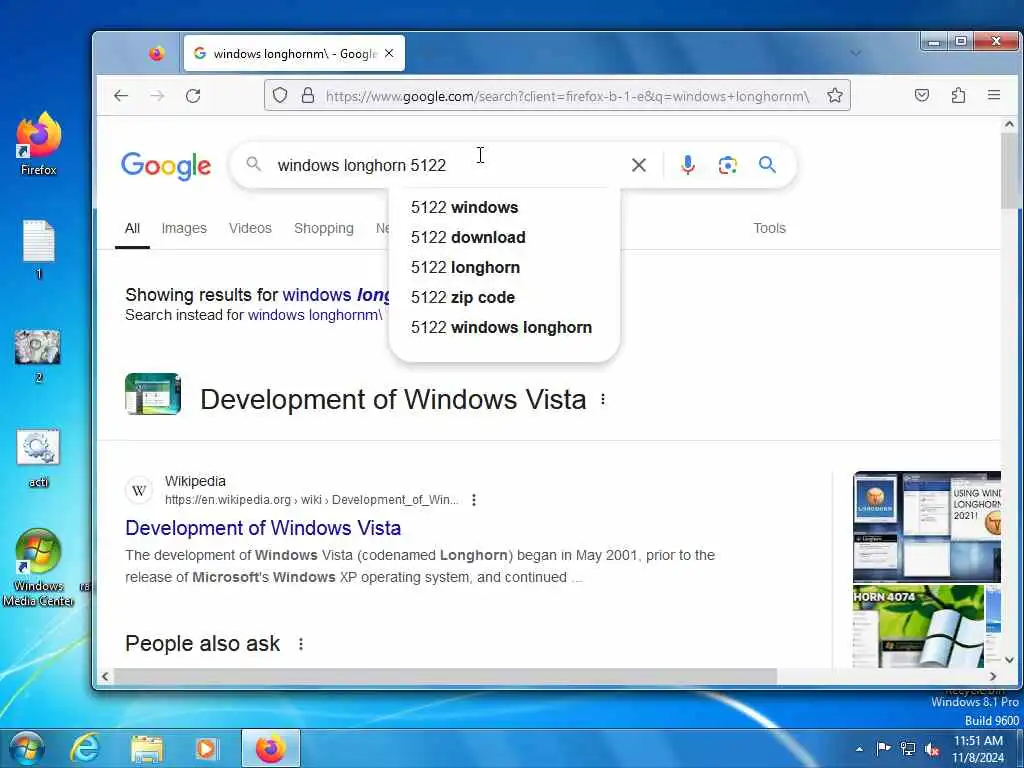Open the HORN 4074 green thumbnail
The height and width of the screenshot is (768, 1024).
918,626
